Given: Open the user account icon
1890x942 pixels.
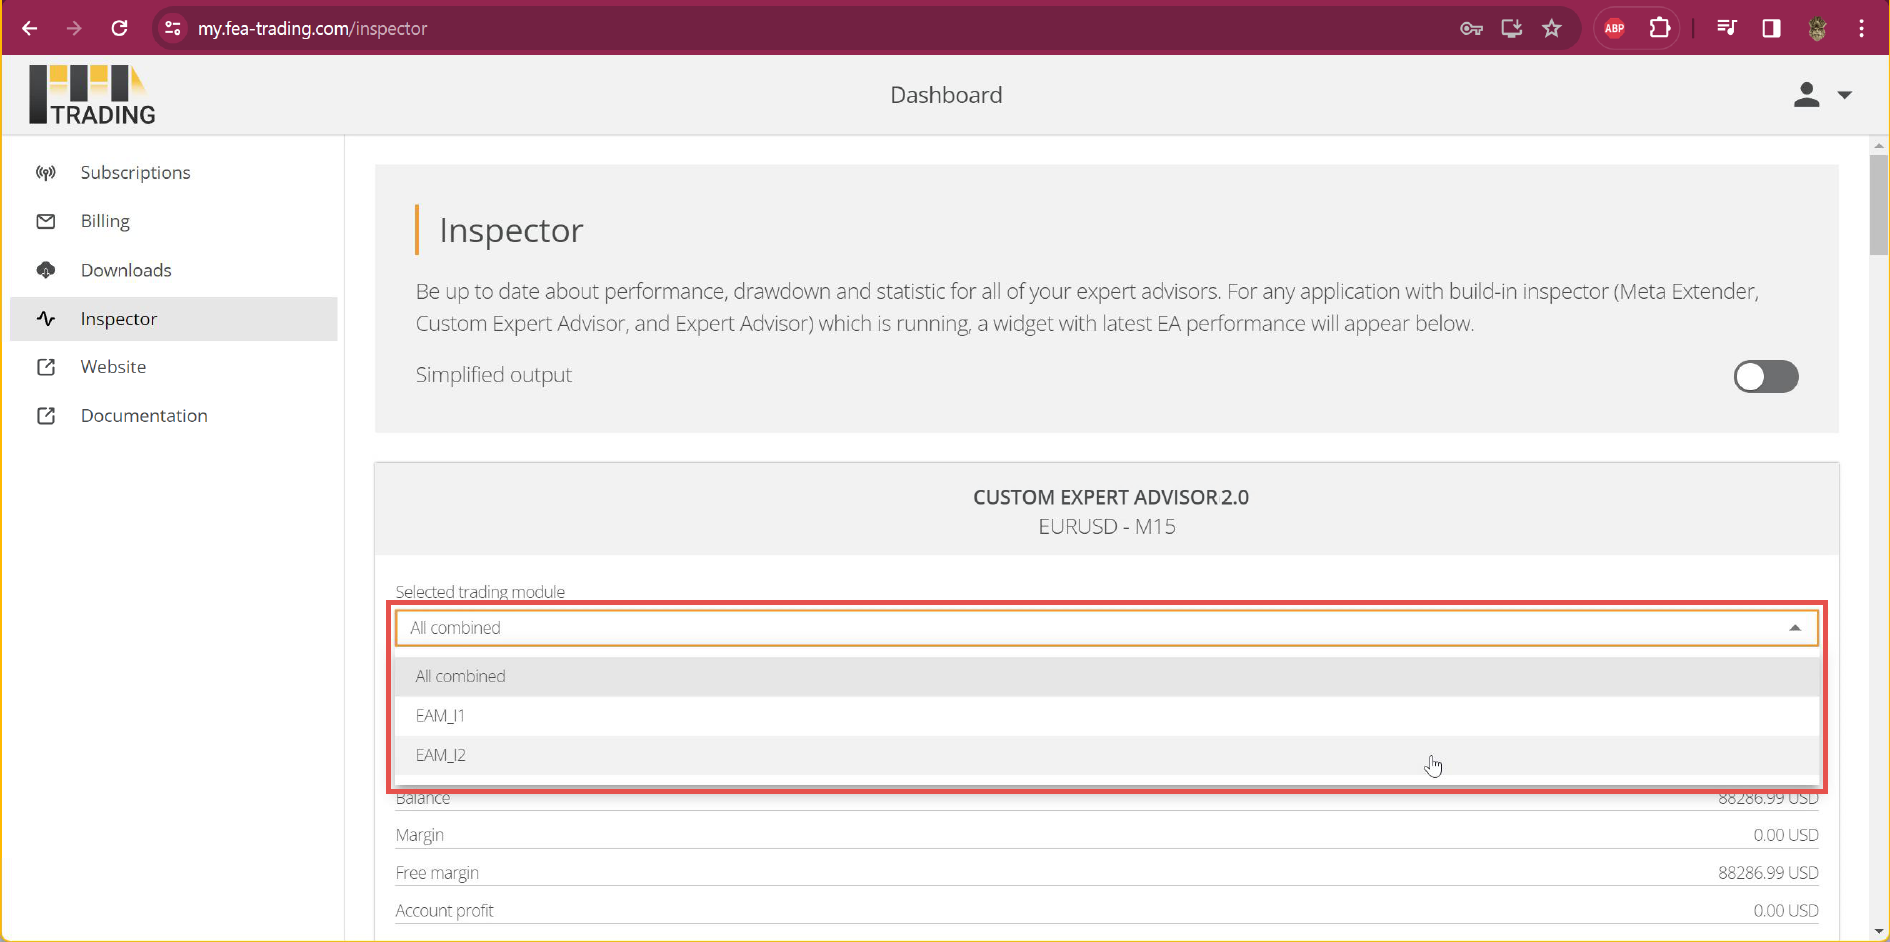Looking at the screenshot, I should (1806, 95).
